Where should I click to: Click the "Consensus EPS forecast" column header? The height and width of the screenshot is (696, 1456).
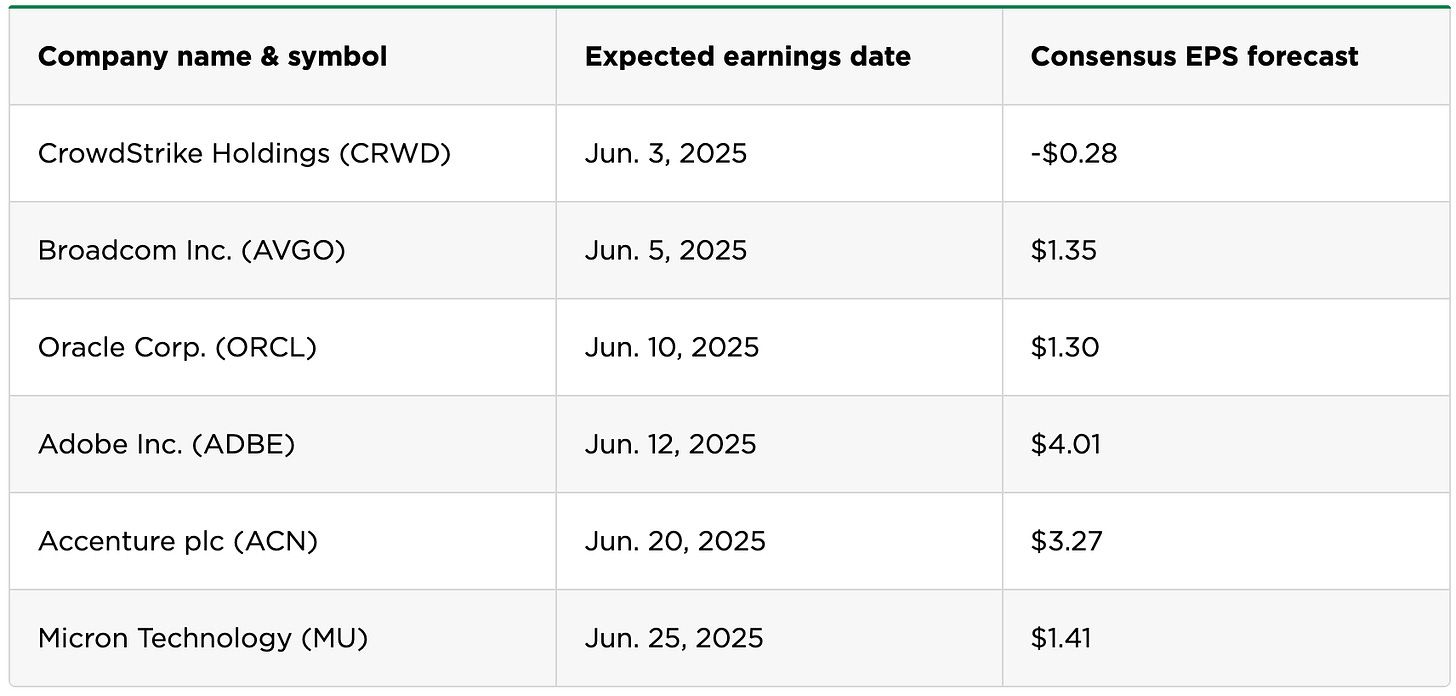(x=1194, y=57)
